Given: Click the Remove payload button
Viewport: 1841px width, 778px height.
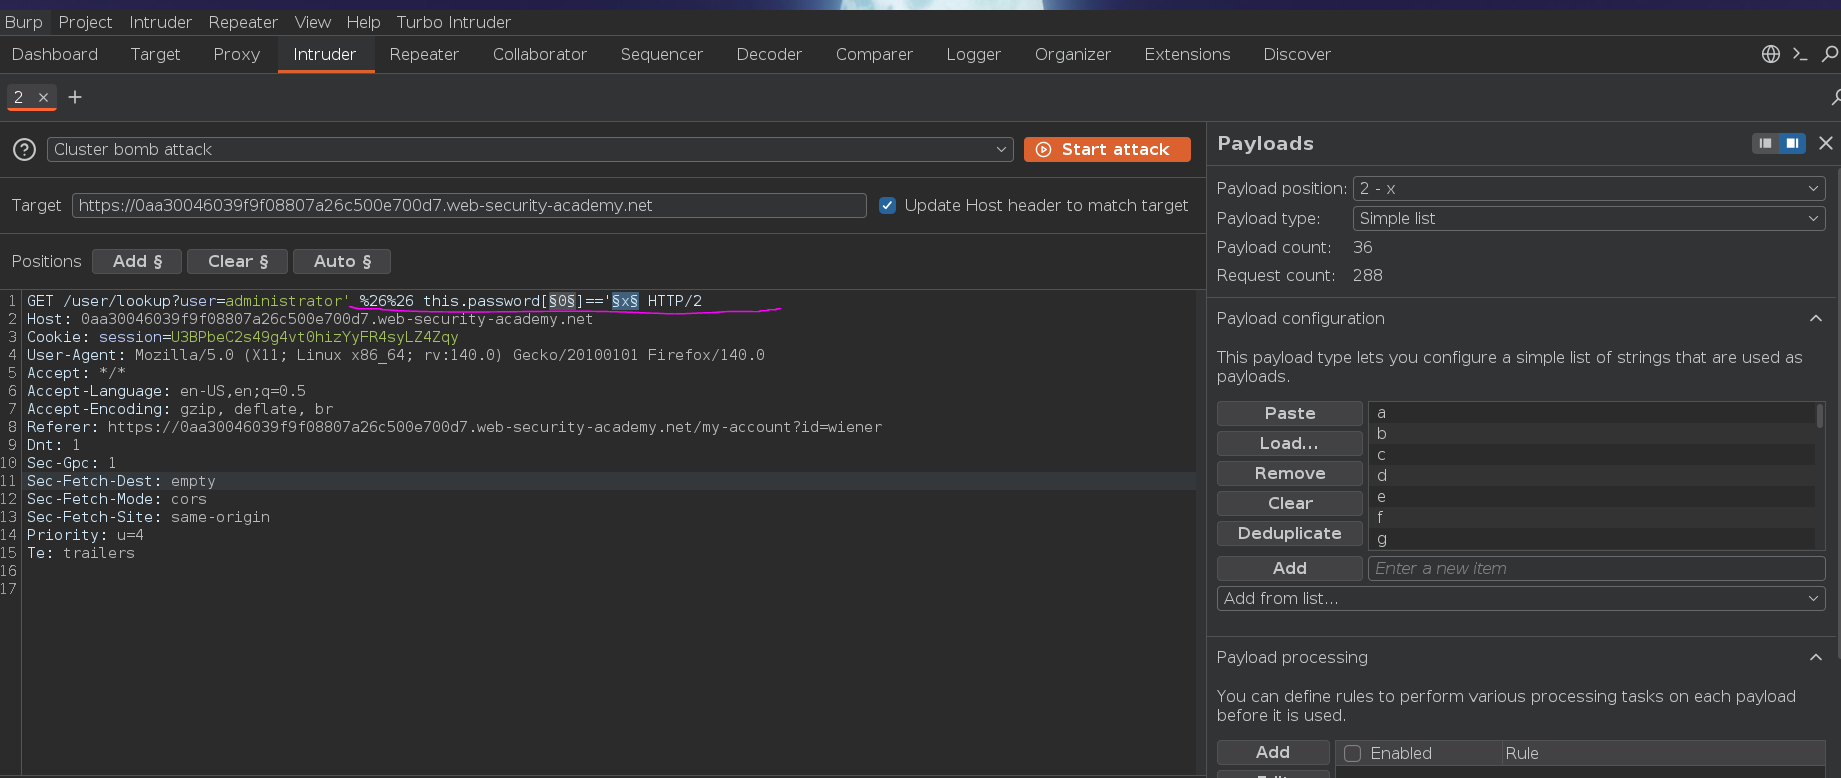Looking at the screenshot, I should click(x=1290, y=473).
